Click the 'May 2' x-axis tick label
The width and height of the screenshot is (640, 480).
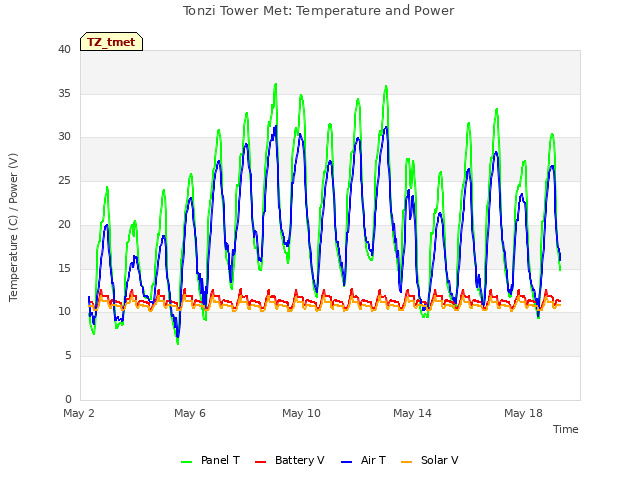[79, 413]
